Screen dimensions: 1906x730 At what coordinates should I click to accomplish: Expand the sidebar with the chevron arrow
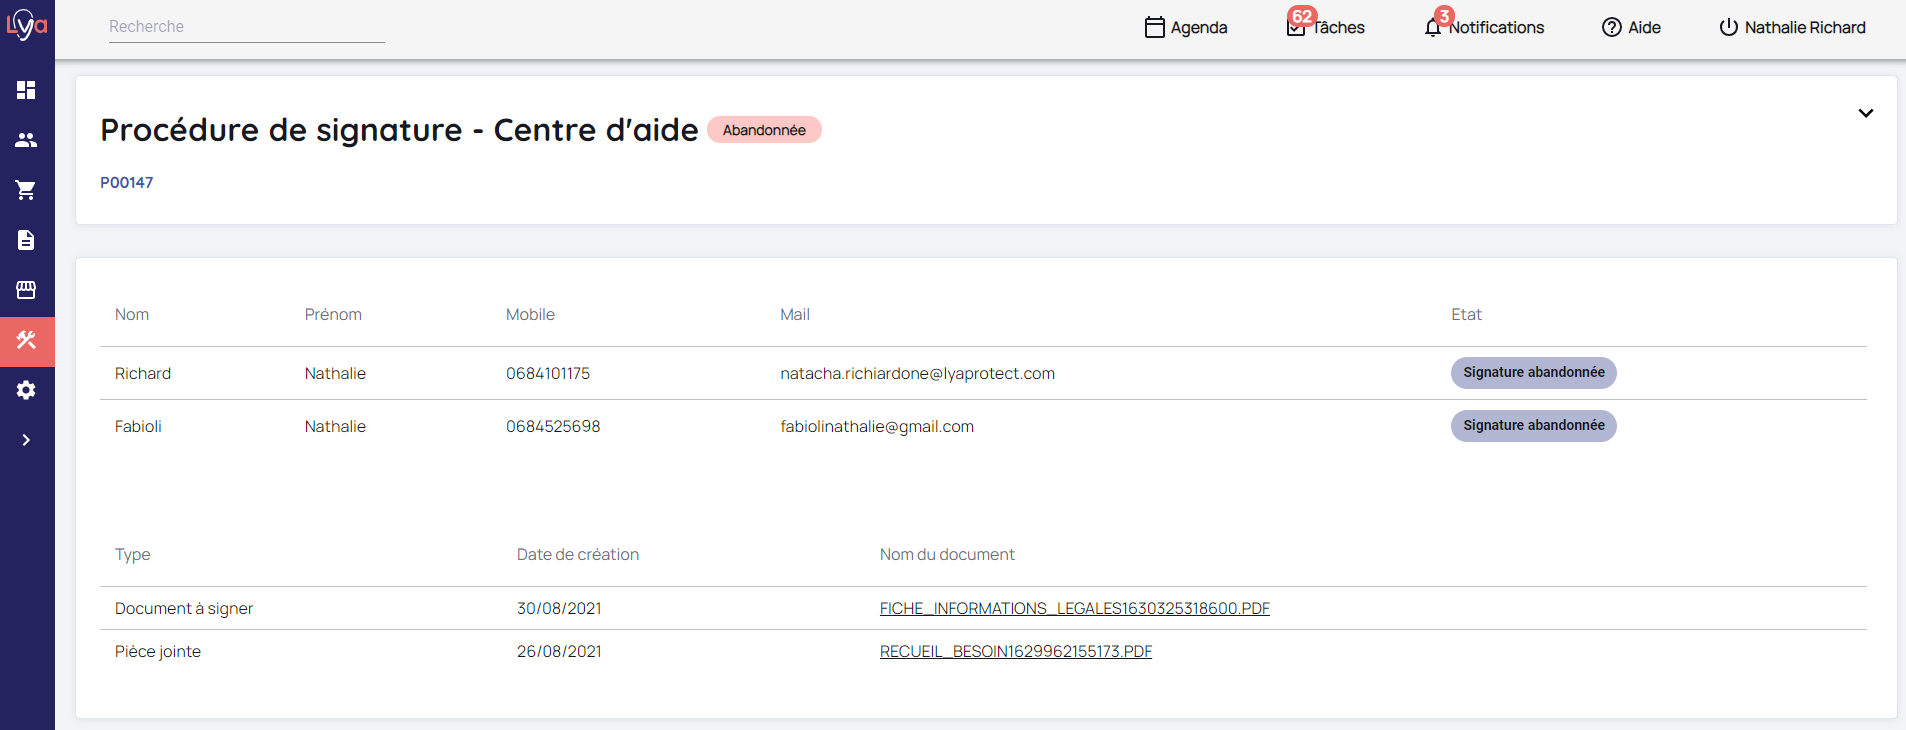[x=26, y=440]
